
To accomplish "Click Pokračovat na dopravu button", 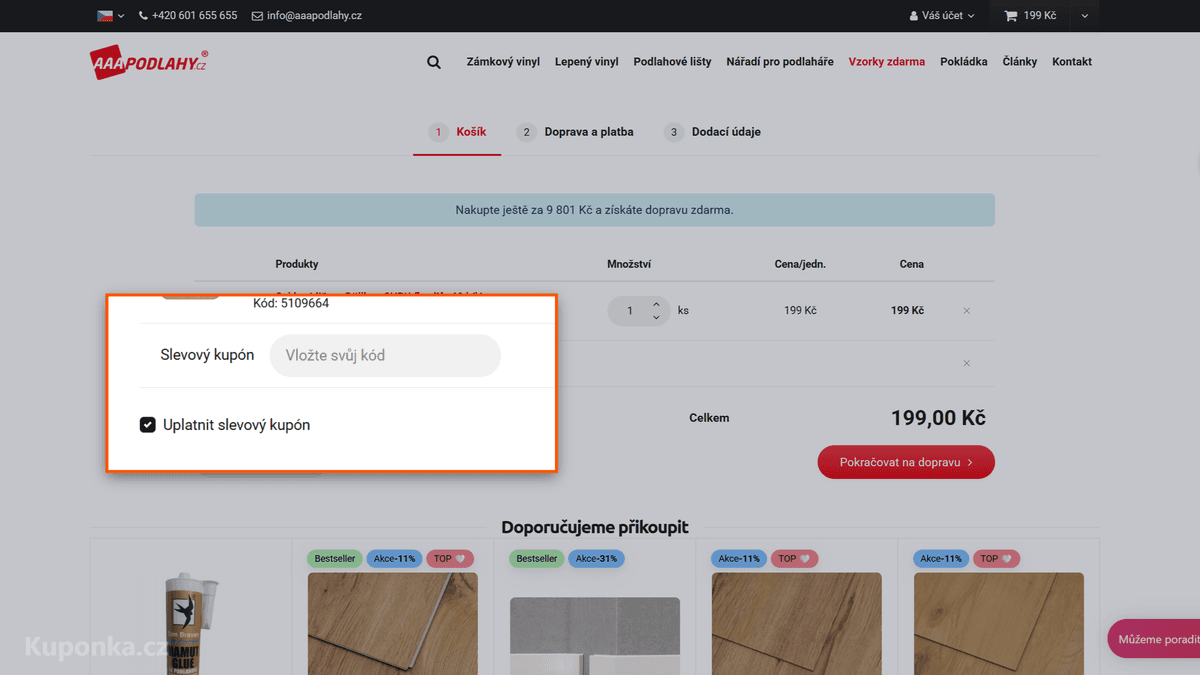I will [906, 462].
